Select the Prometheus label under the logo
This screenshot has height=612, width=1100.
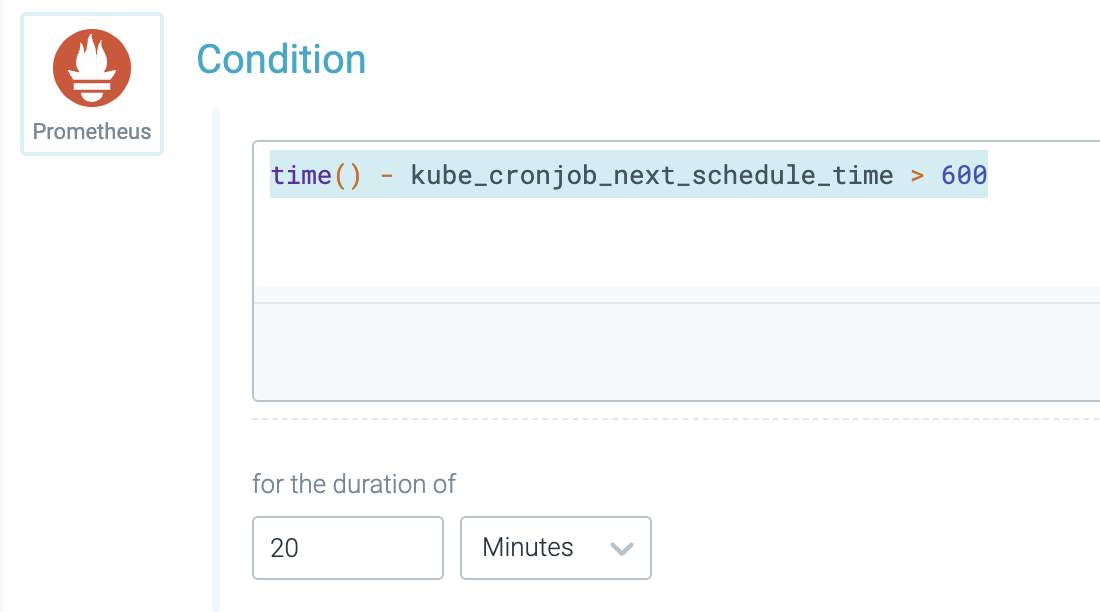tap(92, 131)
